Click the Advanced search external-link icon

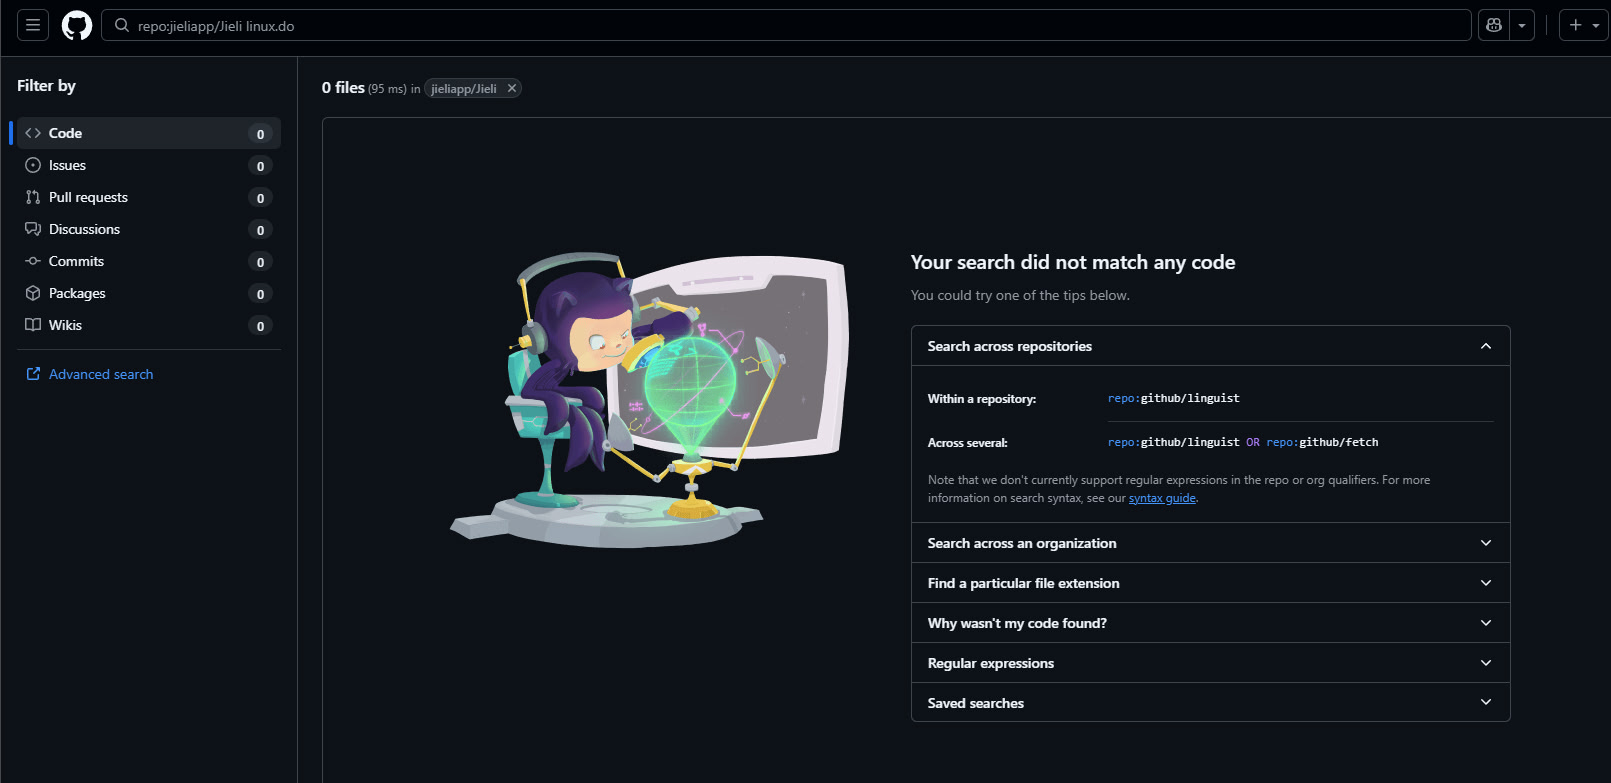(33, 374)
